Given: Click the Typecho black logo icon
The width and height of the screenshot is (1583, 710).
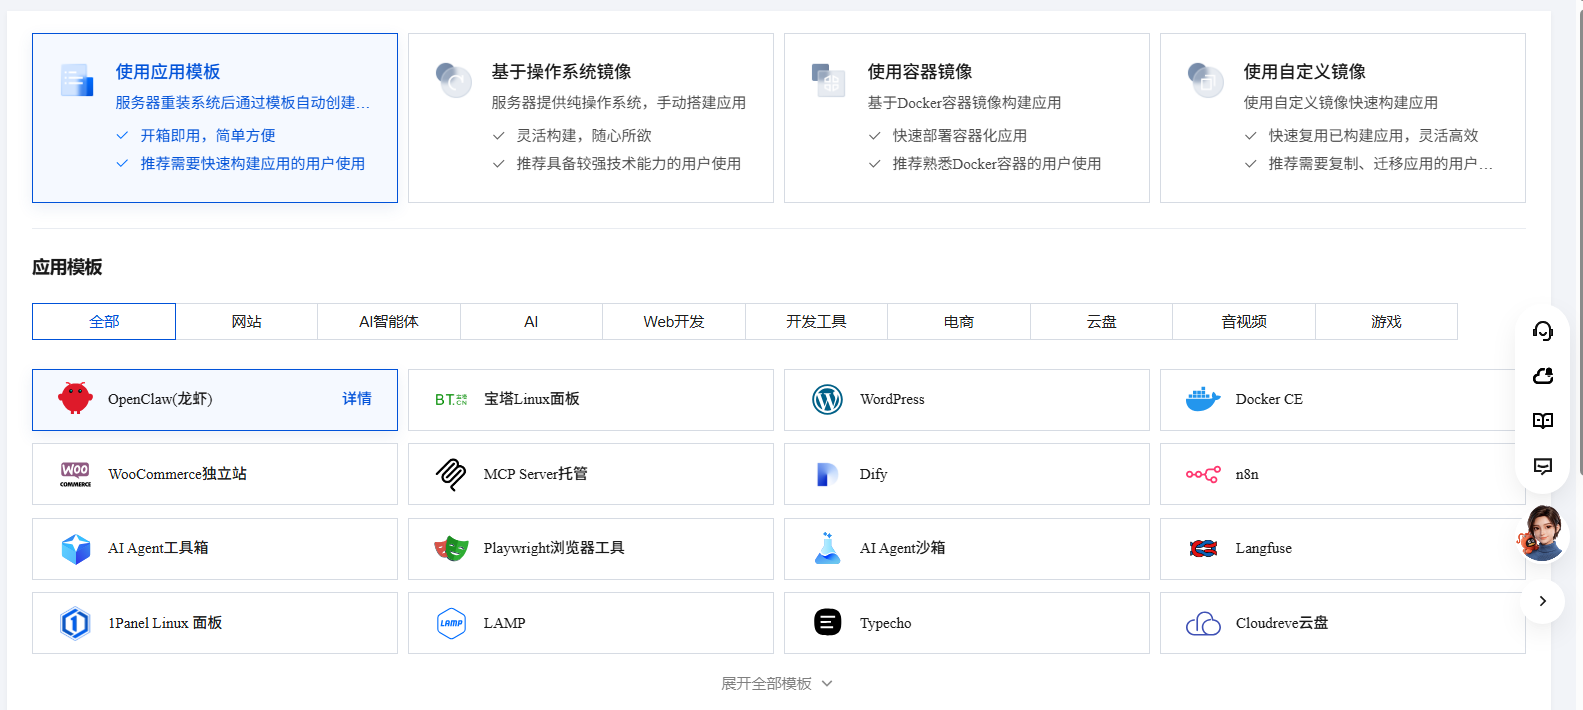Looking at the screenshot, I should pos(827,623).
